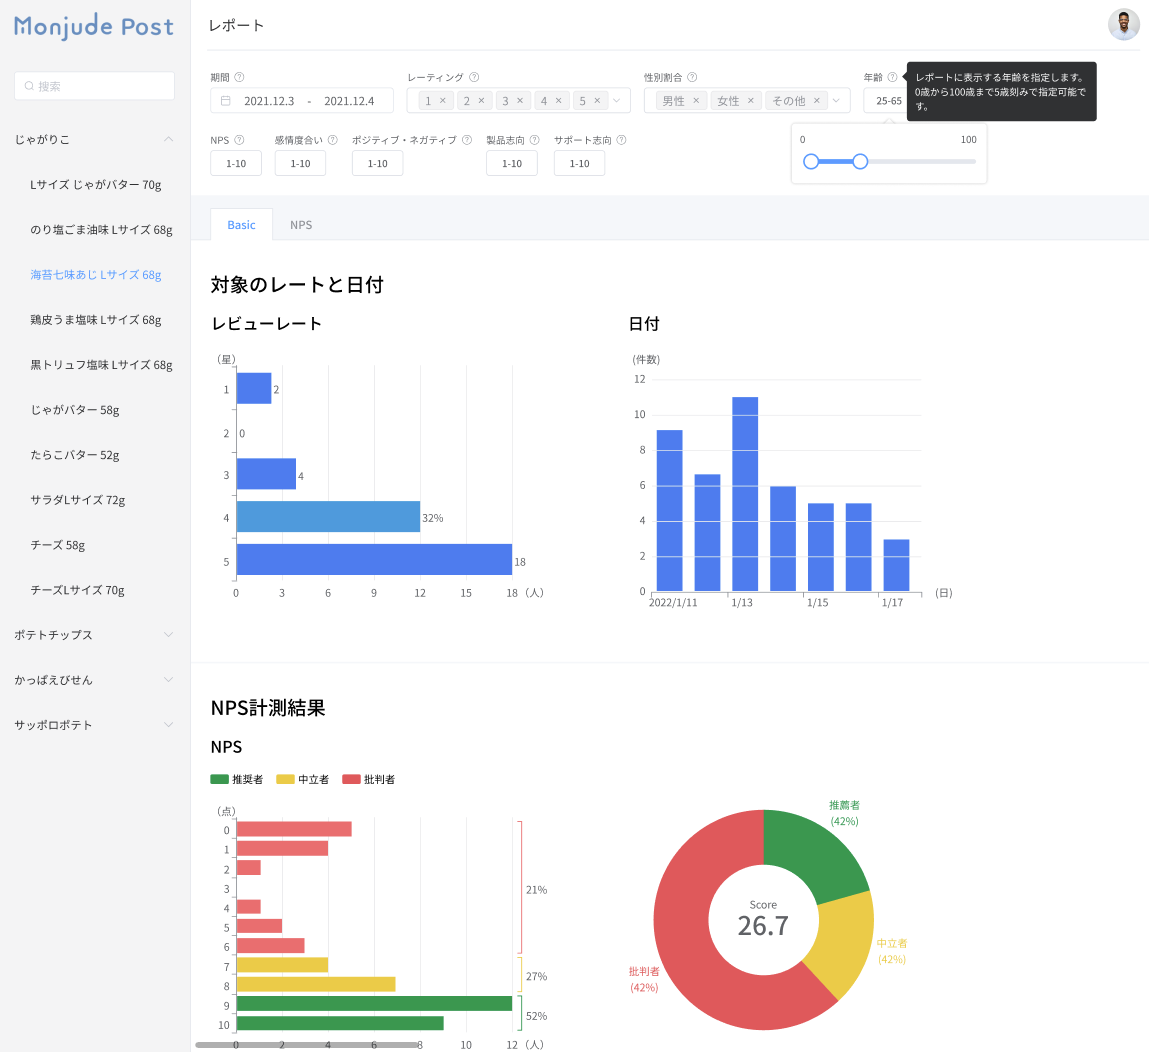Open the レーティング dropdown arrow
Image resolution: width=1149 pixels, height=1052 pixels.
tap(617, 101)
